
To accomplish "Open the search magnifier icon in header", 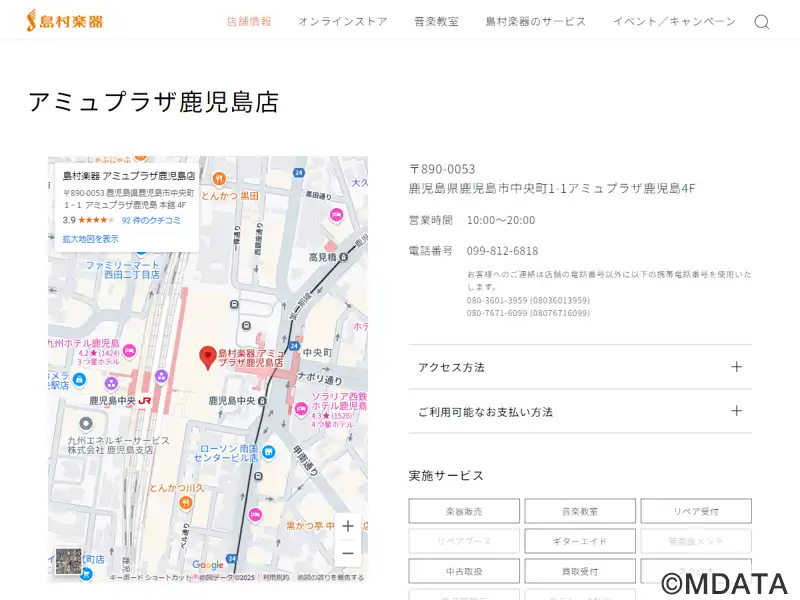I will click(762, 22).
